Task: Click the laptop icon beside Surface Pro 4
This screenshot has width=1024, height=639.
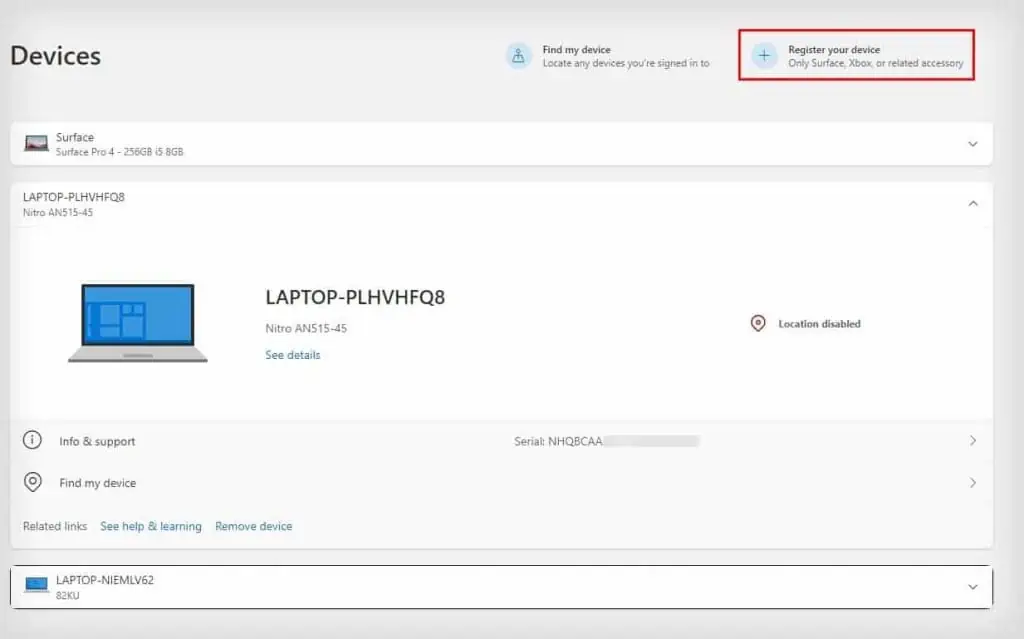Action: point(38,143)
